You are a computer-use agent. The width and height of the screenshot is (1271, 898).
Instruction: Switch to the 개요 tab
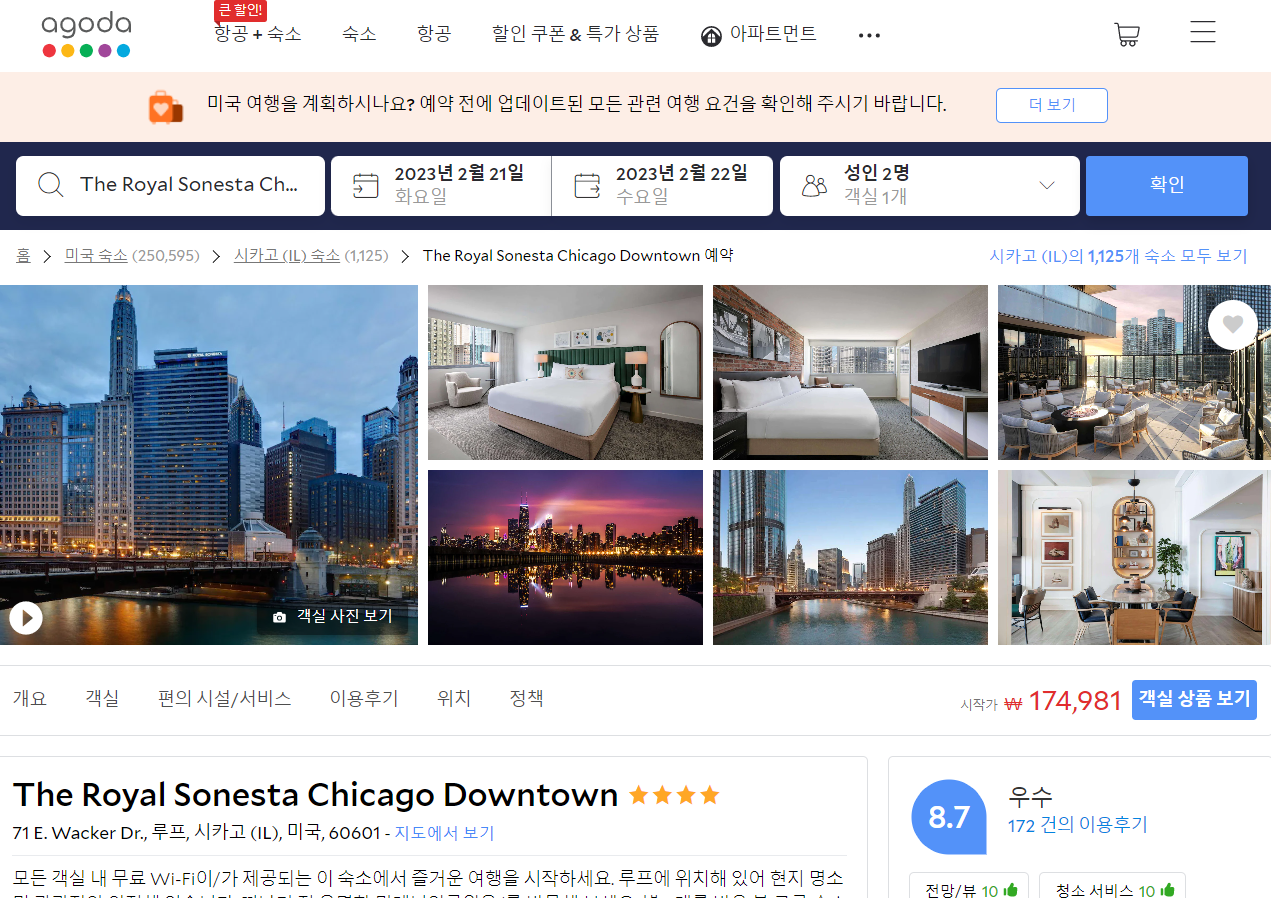coord(29,699)
